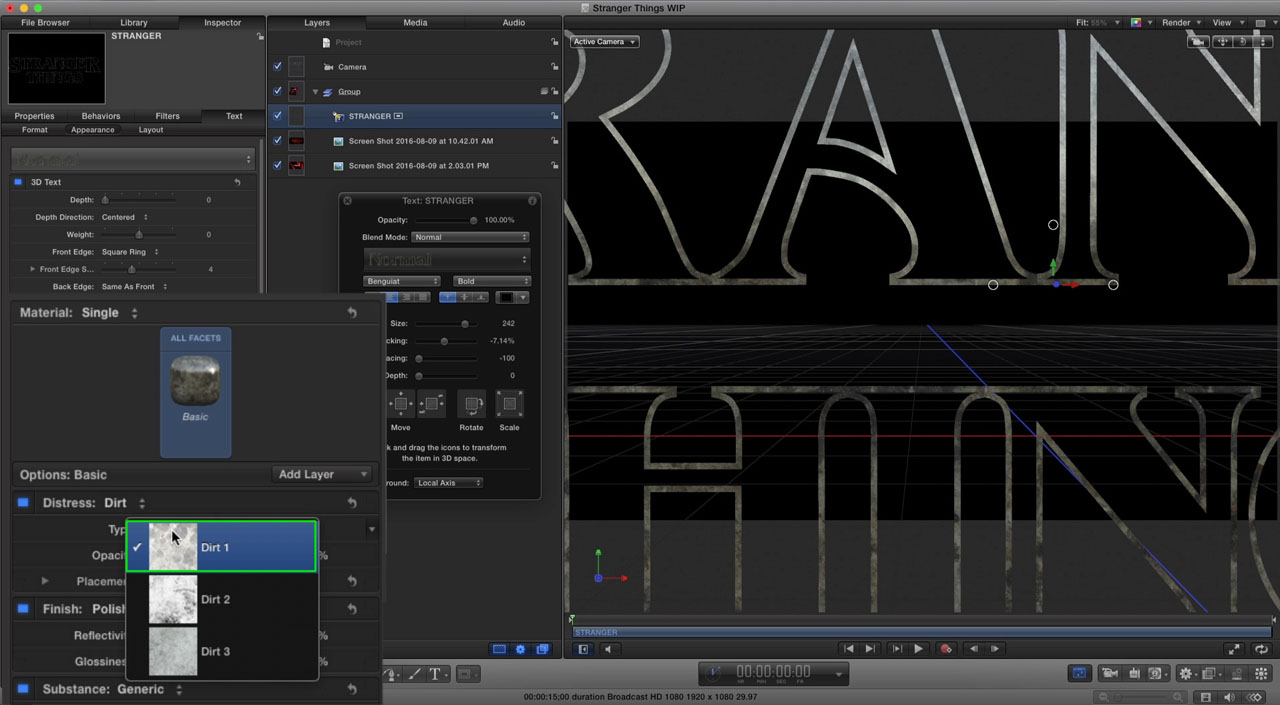Toggle visibility of the STRANGER text layer
The image size is (1280, 705).
277,116
